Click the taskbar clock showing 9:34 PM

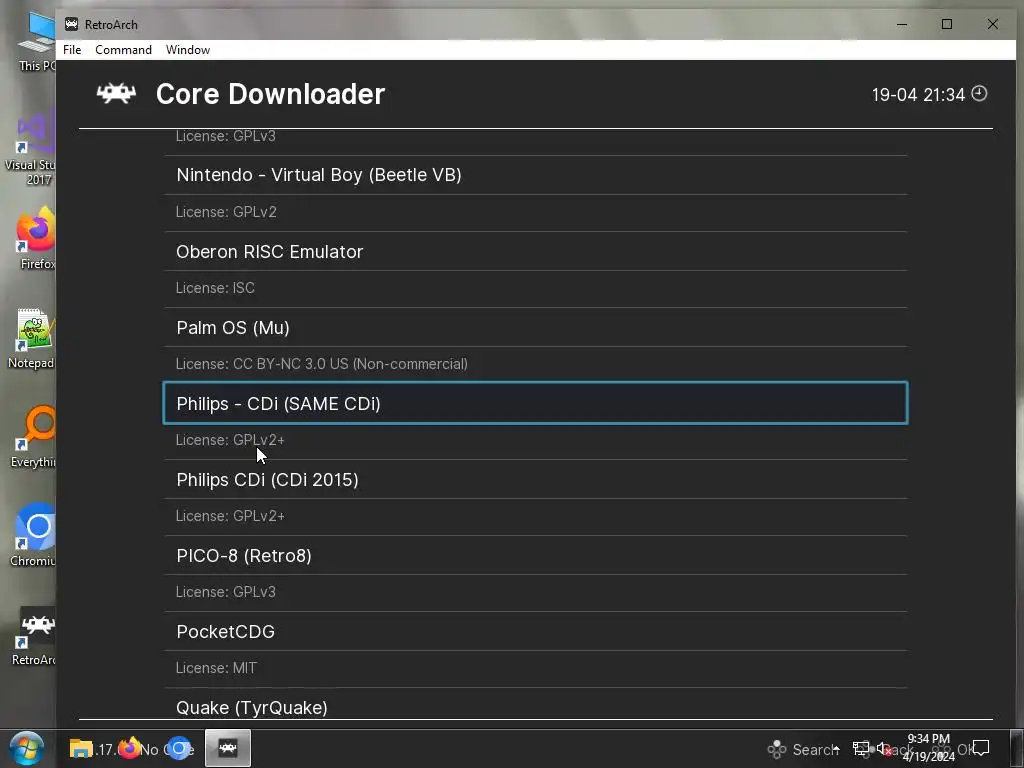click(x=929, y=748)
